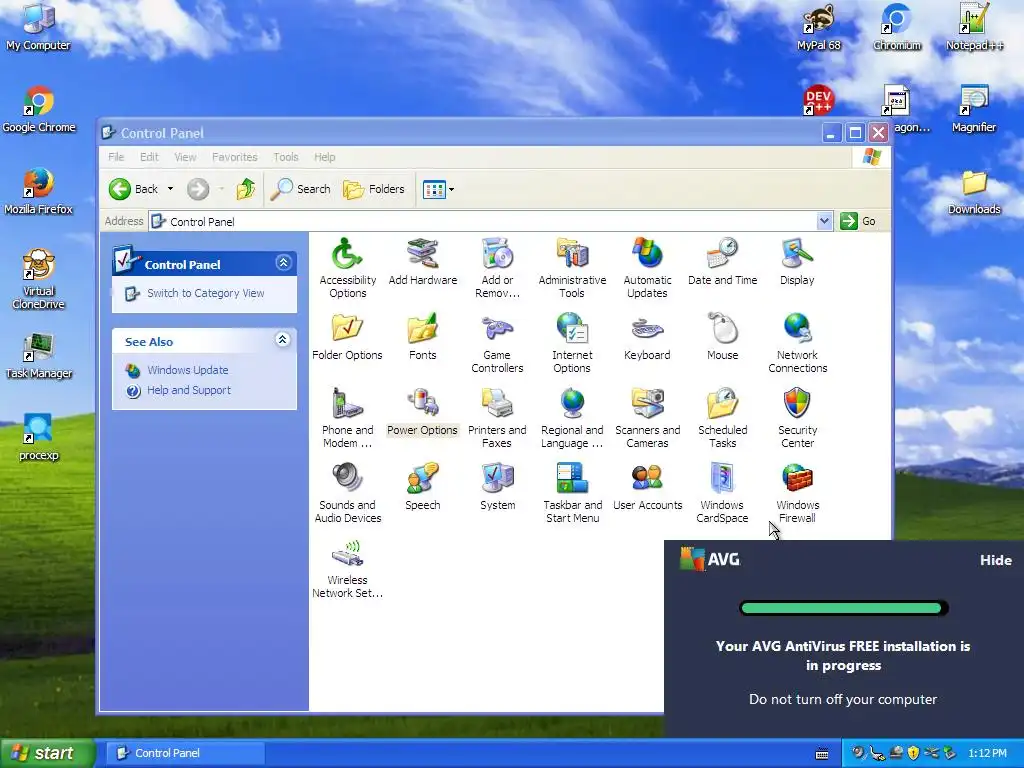Select Mozilla Firefox desktop icon

point(38,192)
